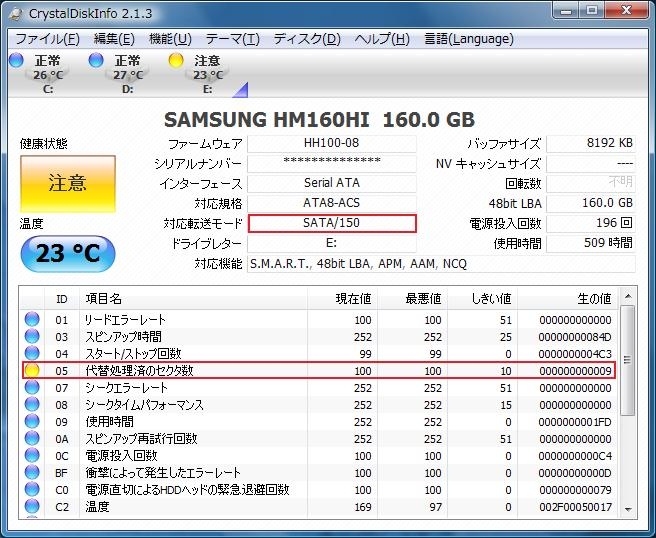Open the ディスク(D) menu
The height and width of the screenshot is (538, 656).
307,39
